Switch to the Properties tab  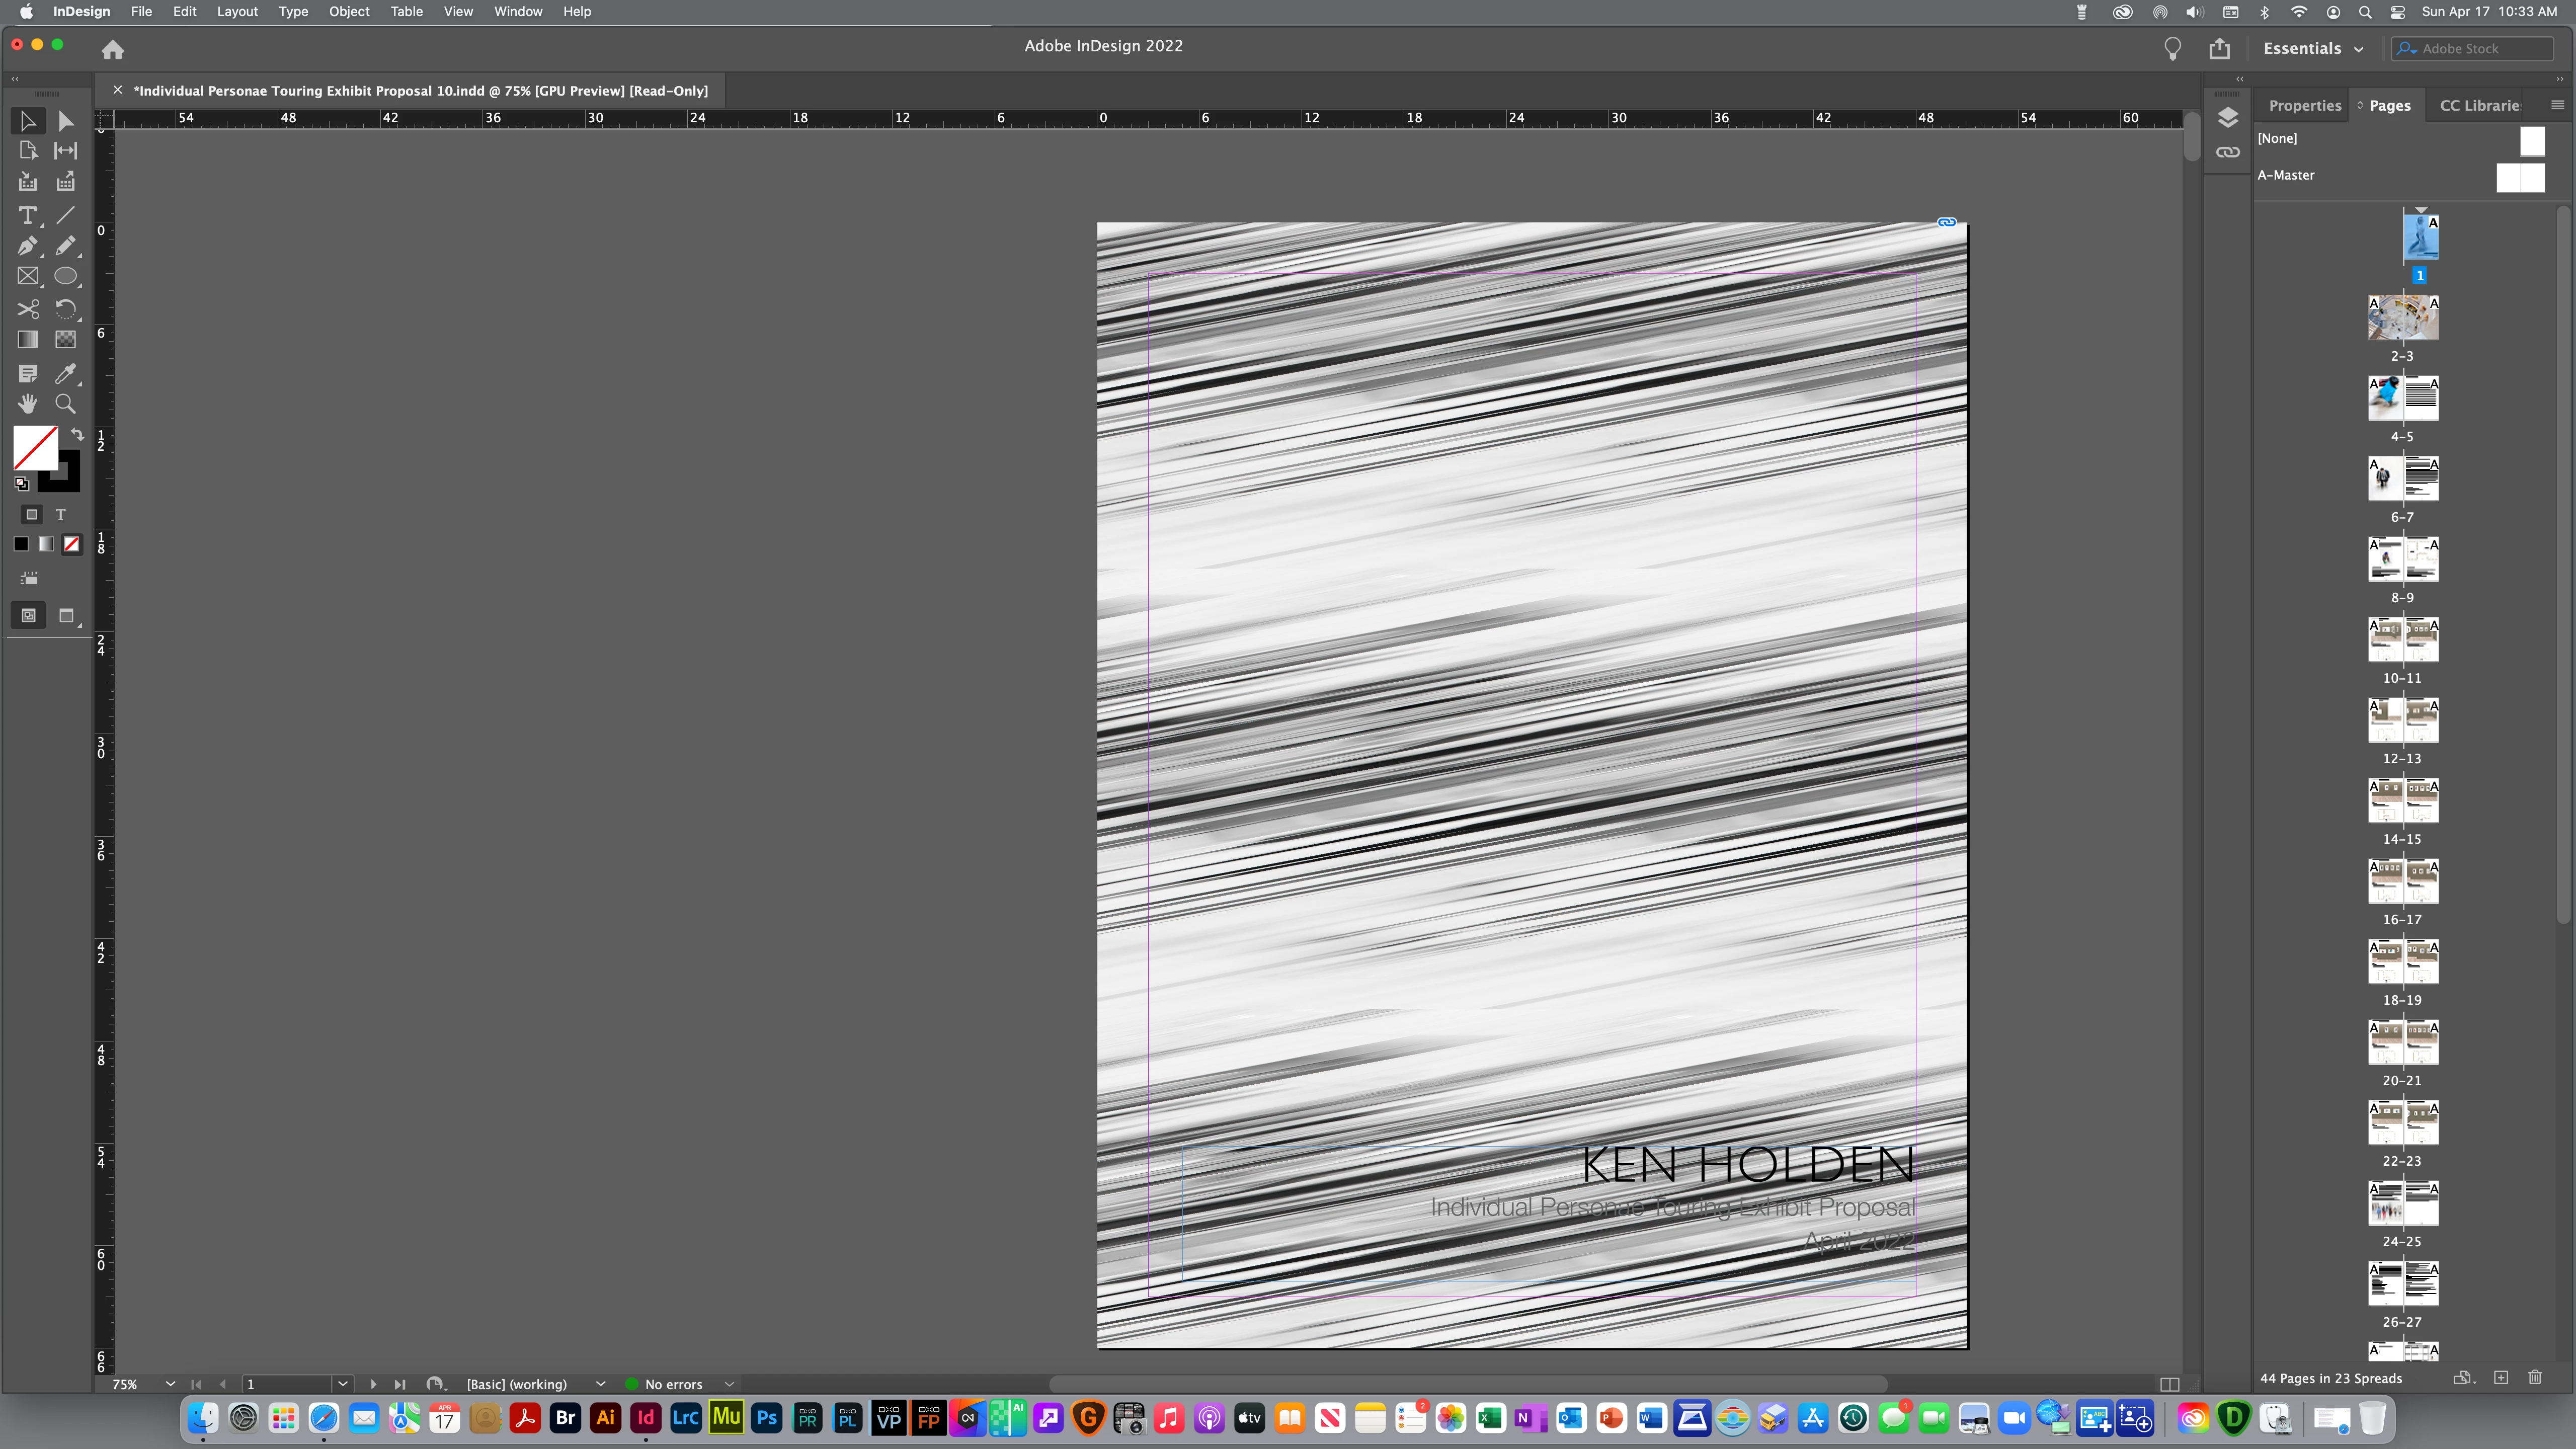click(x=2304, y=105)
